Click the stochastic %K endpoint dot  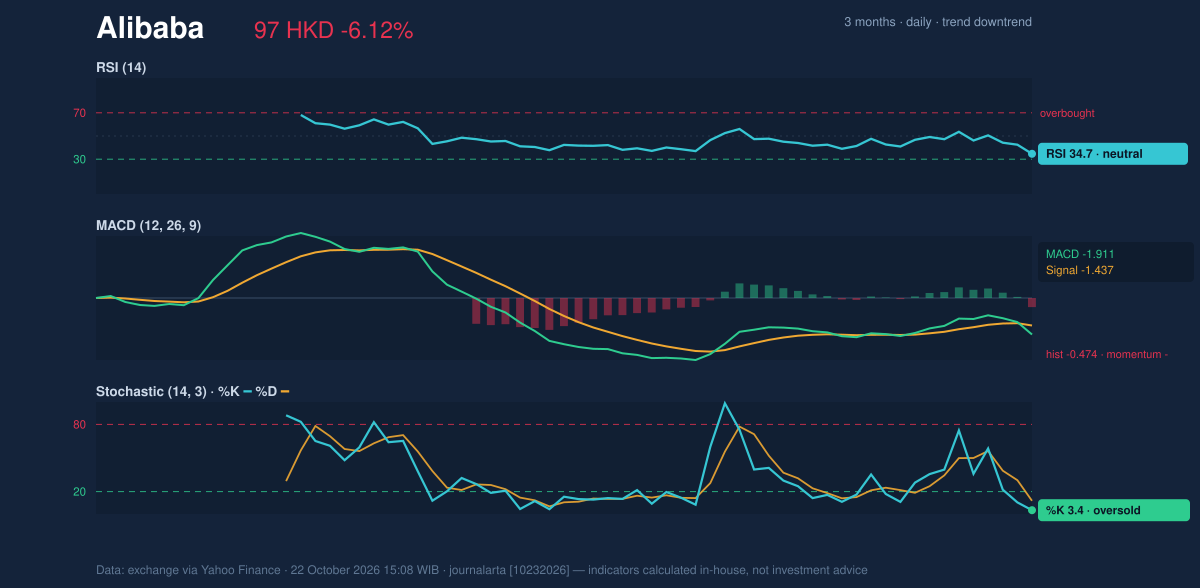point(1032,510)
